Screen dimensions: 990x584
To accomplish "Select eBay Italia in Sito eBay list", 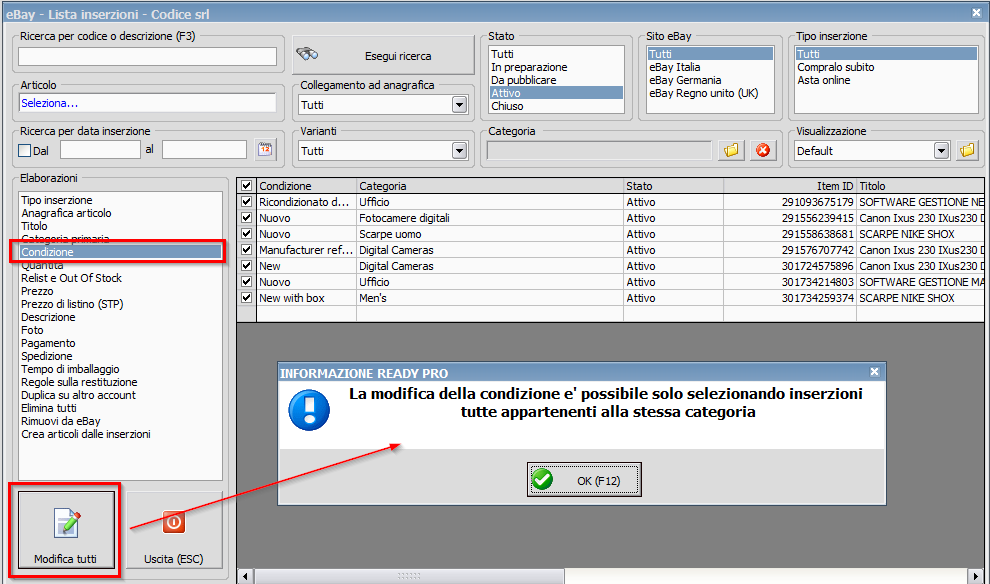I will [x=674, y=67].
